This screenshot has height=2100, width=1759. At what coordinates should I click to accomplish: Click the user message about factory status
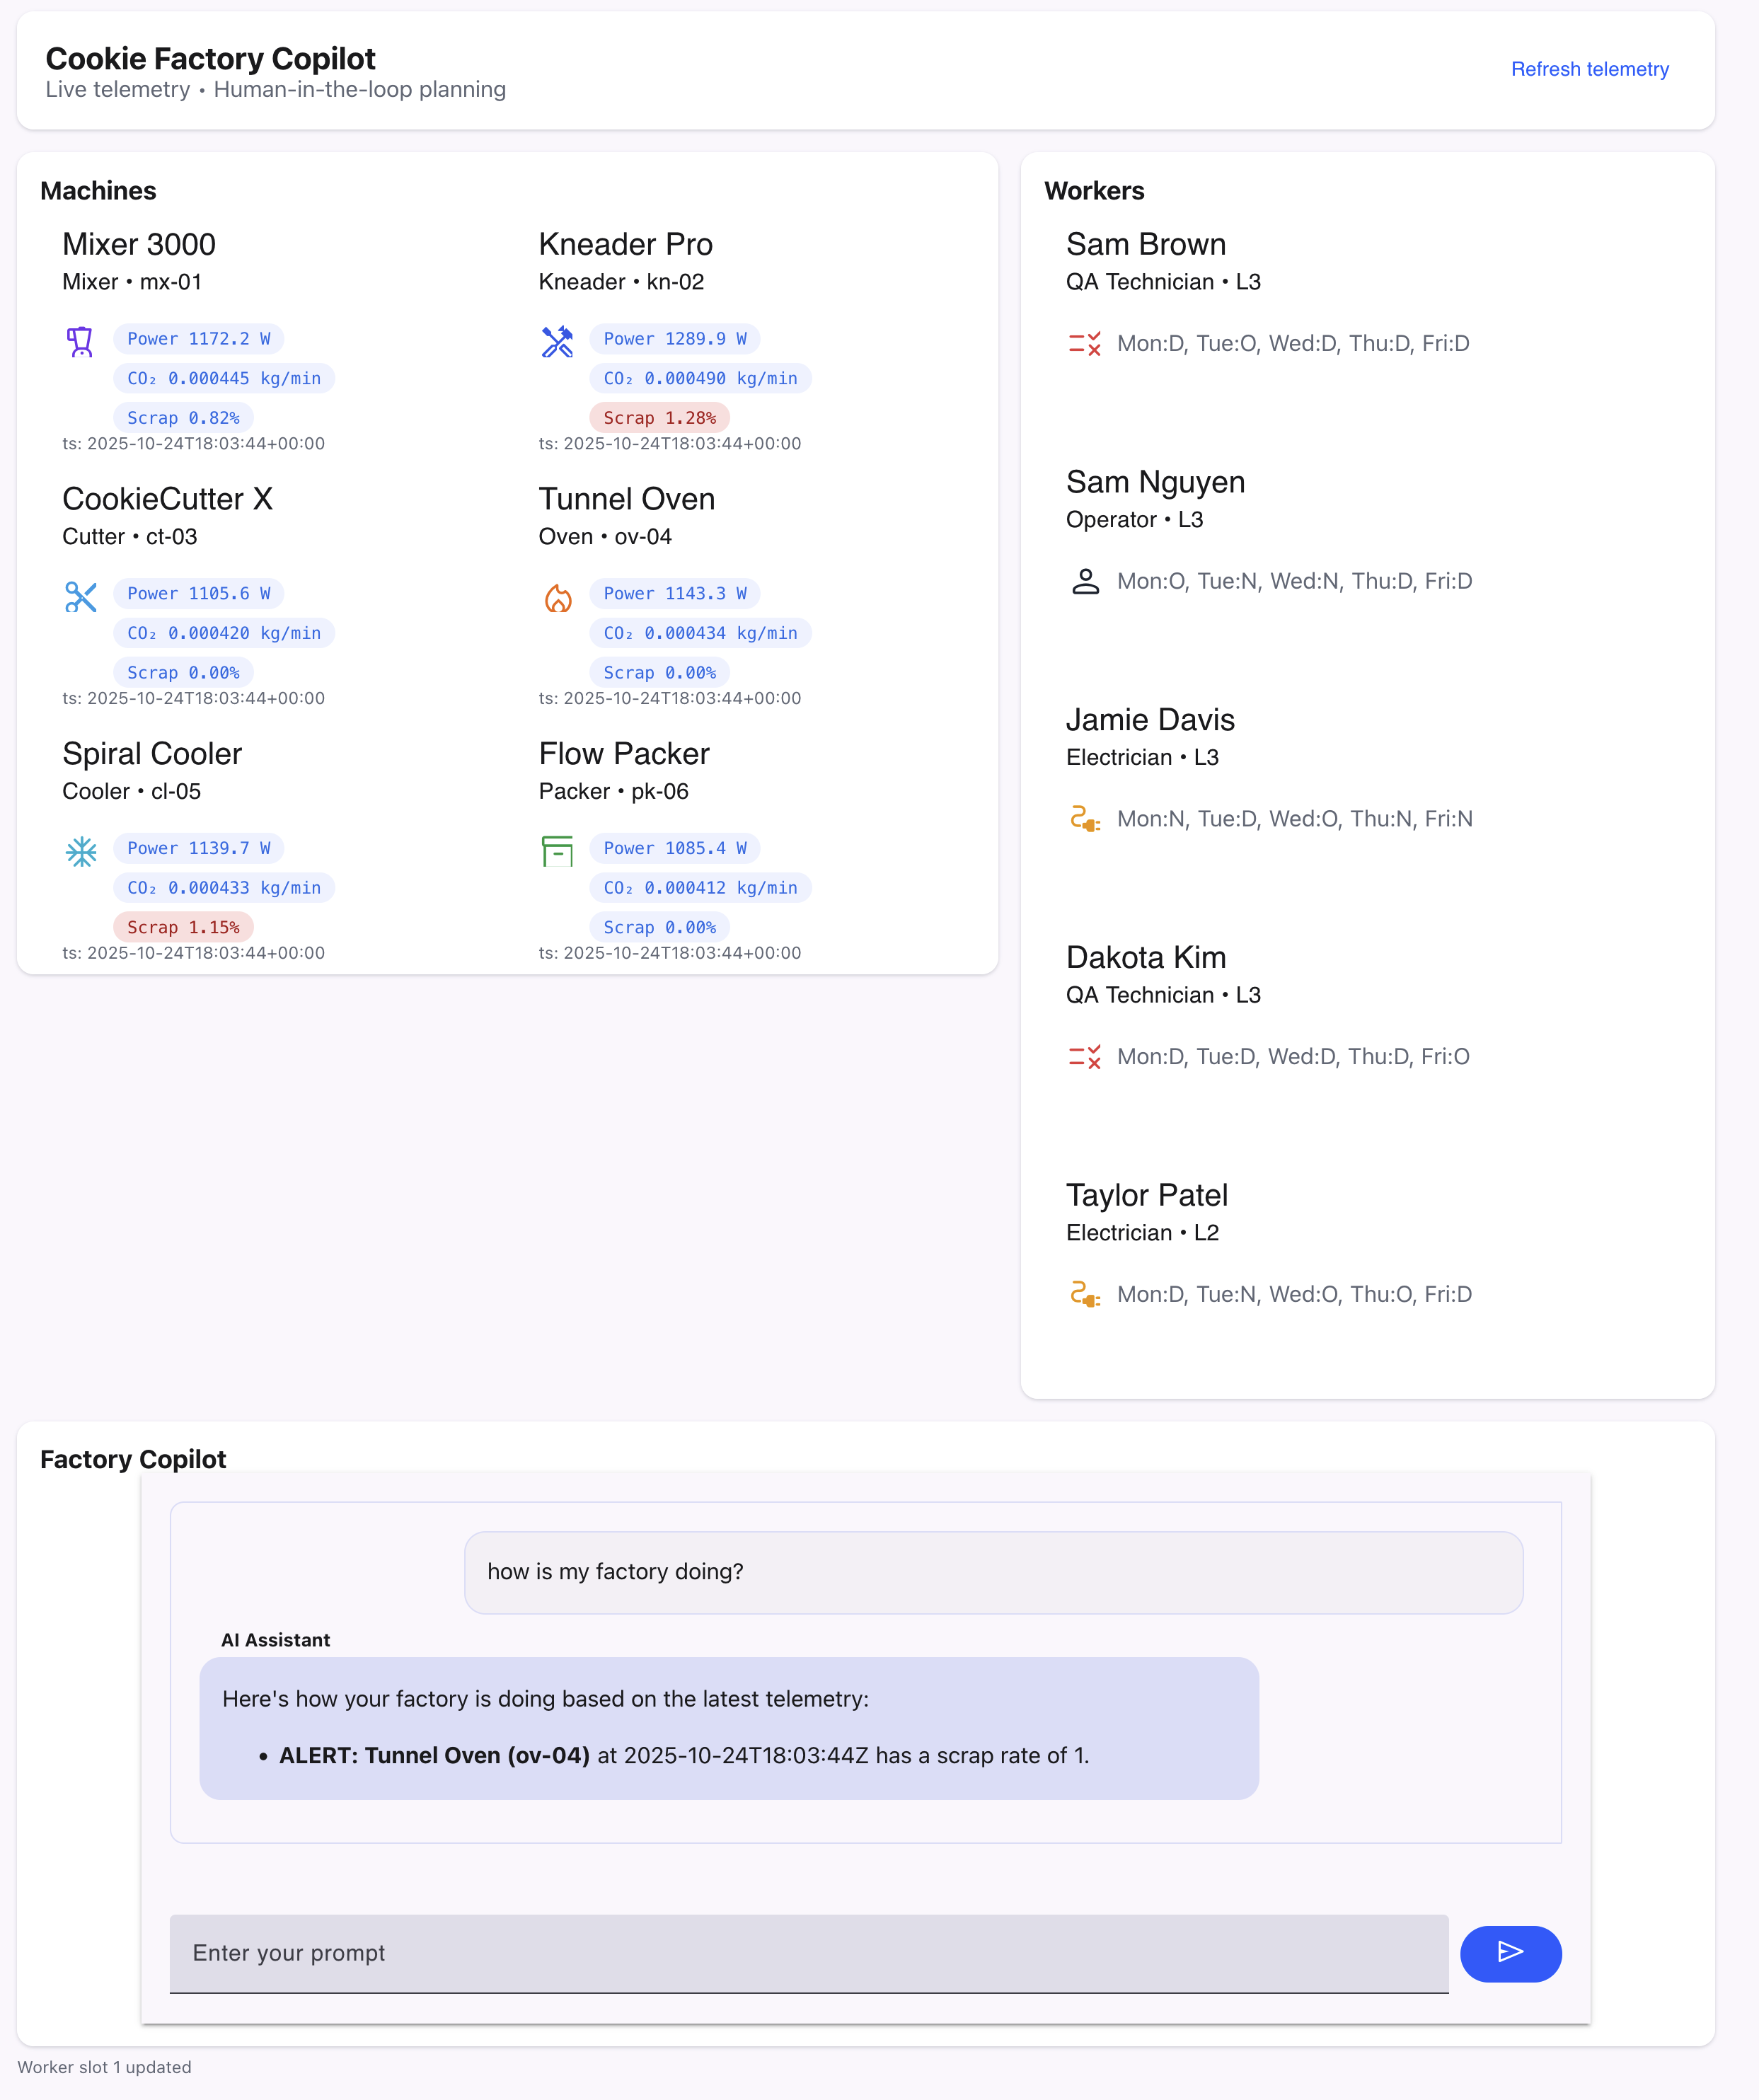[x=992, y=1571]
